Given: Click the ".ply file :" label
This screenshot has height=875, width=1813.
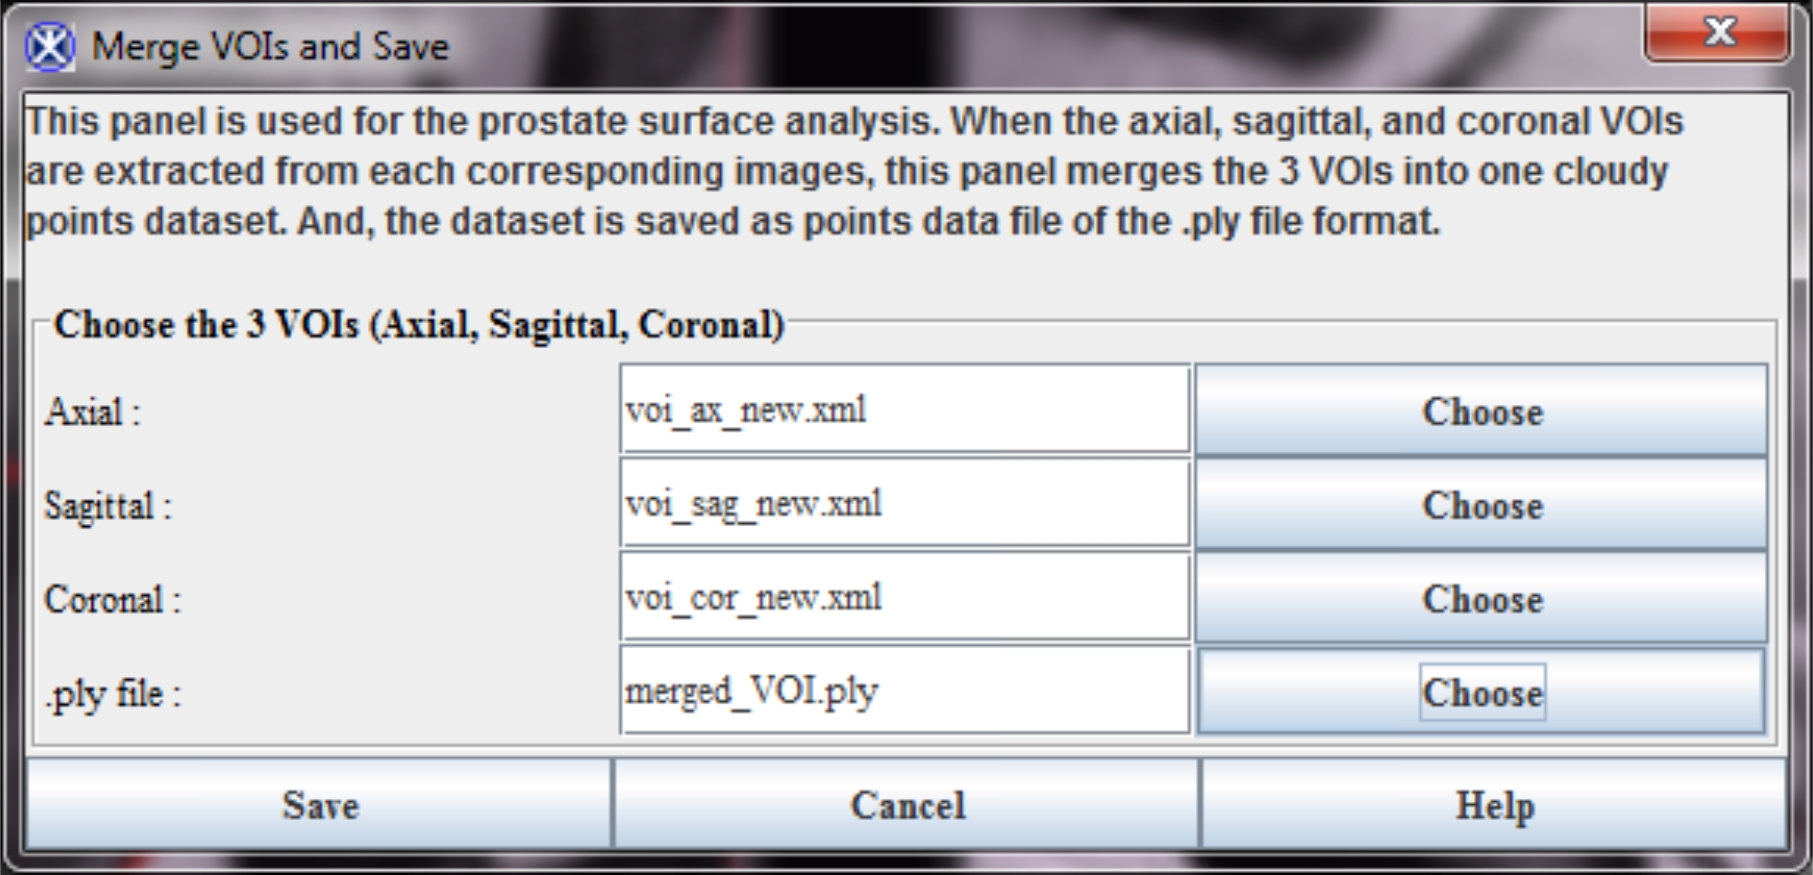Looking at the screenshot, I should pyautogui.click(x=112, y=693).
